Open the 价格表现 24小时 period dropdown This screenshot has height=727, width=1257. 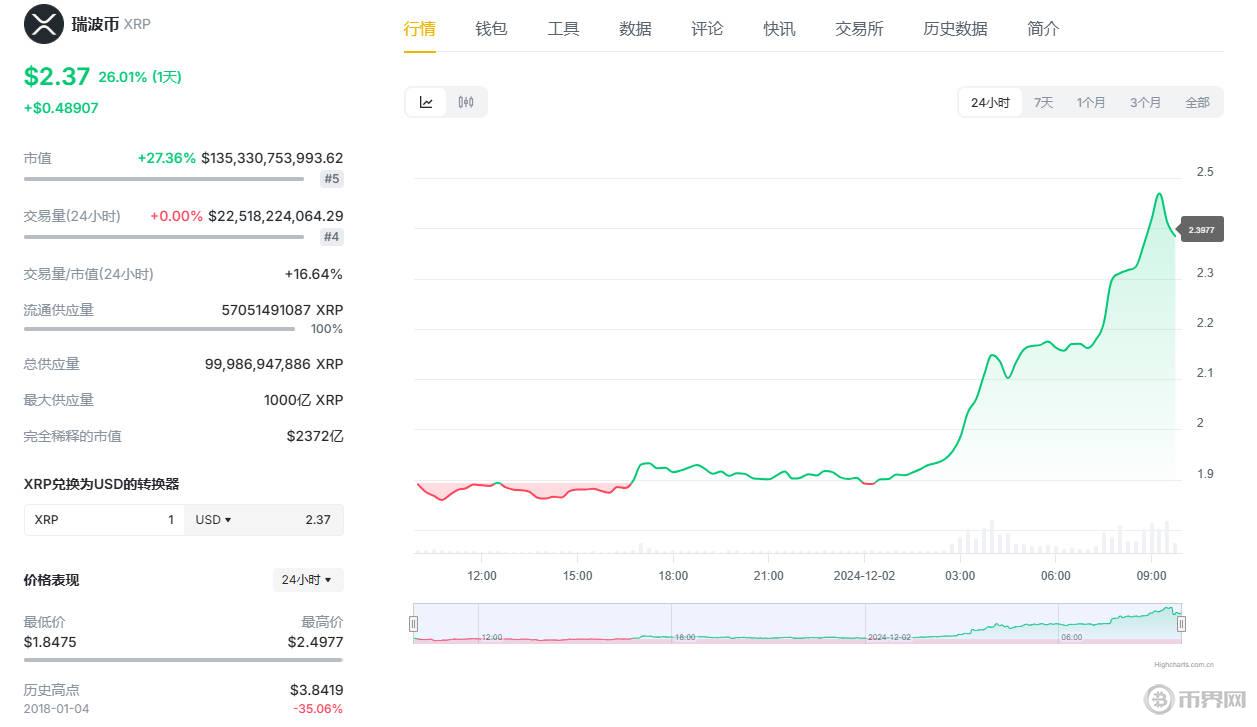click(308, 580)
